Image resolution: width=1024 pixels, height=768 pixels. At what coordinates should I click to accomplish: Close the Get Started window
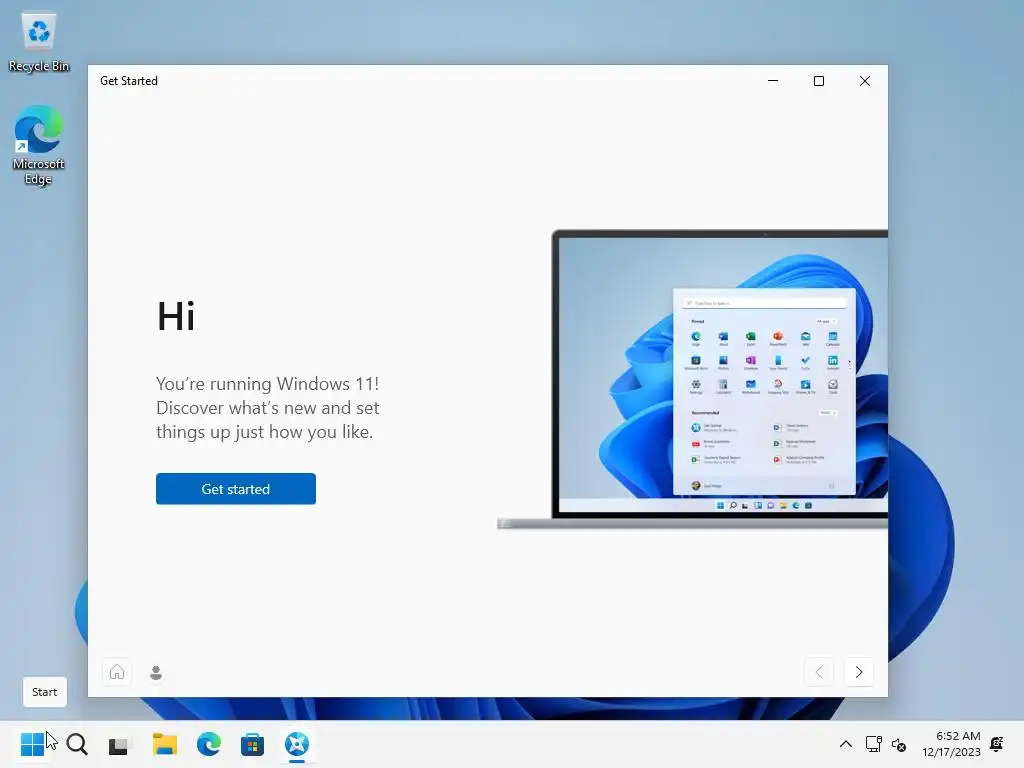click(x=865, y=81)
